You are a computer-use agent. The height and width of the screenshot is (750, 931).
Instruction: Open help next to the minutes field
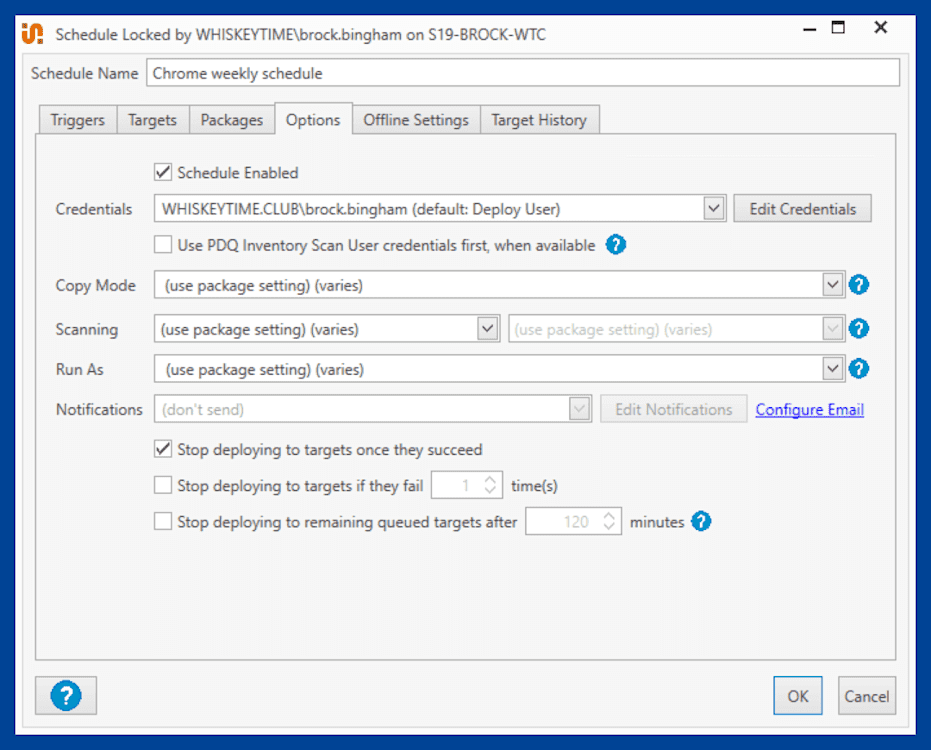click(x=700, y=521)
